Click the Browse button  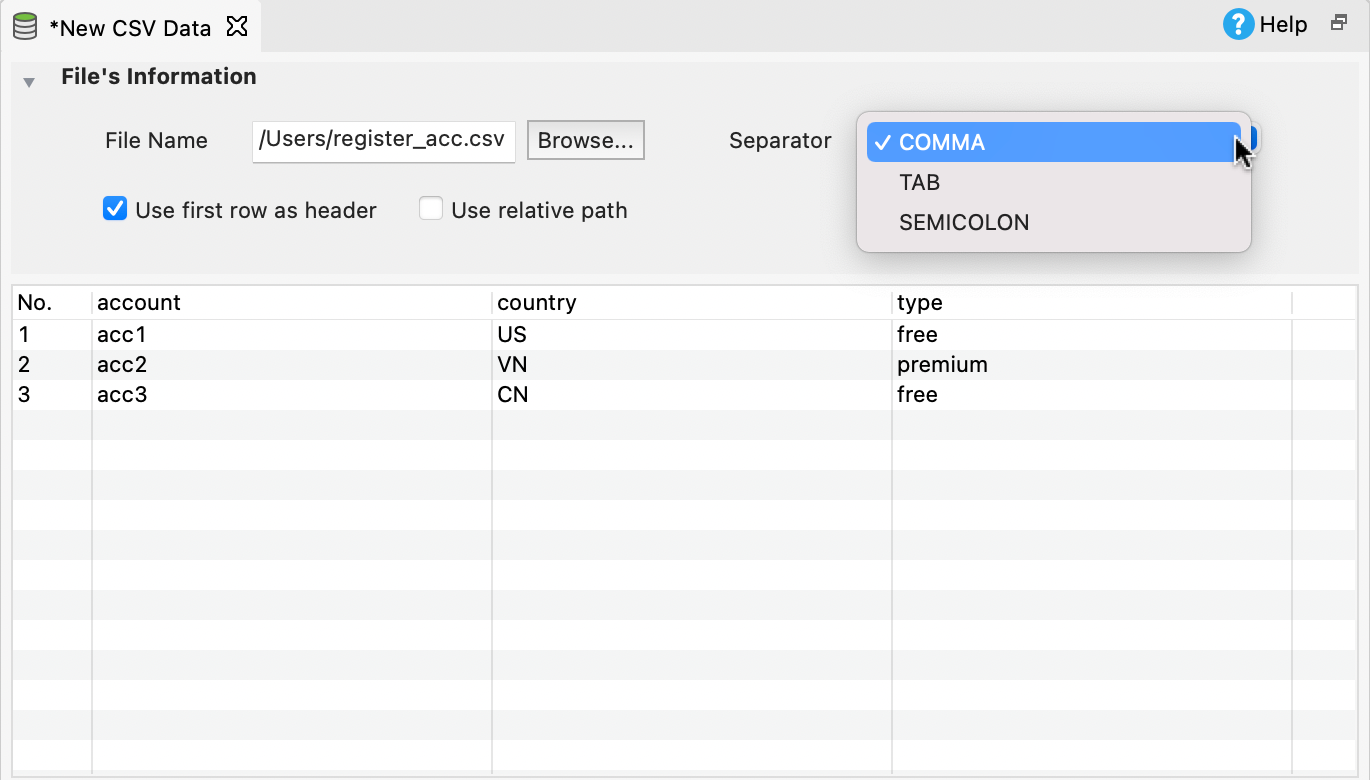tap(585, 139)
